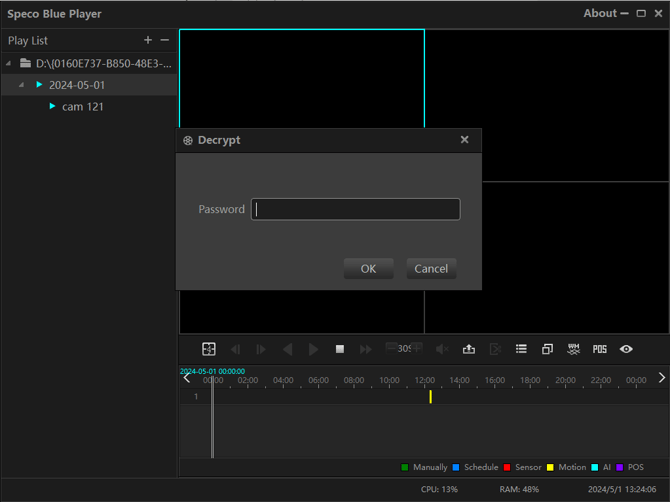Decrease the 30s skip interval
The width and height of the screenshot is (670, 502).
pos(391,348)
